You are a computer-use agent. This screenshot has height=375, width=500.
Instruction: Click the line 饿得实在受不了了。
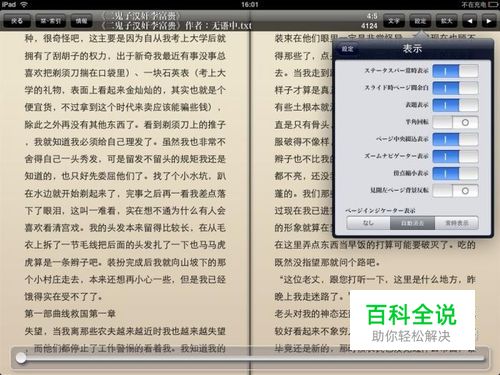click(x=64, y=296)
